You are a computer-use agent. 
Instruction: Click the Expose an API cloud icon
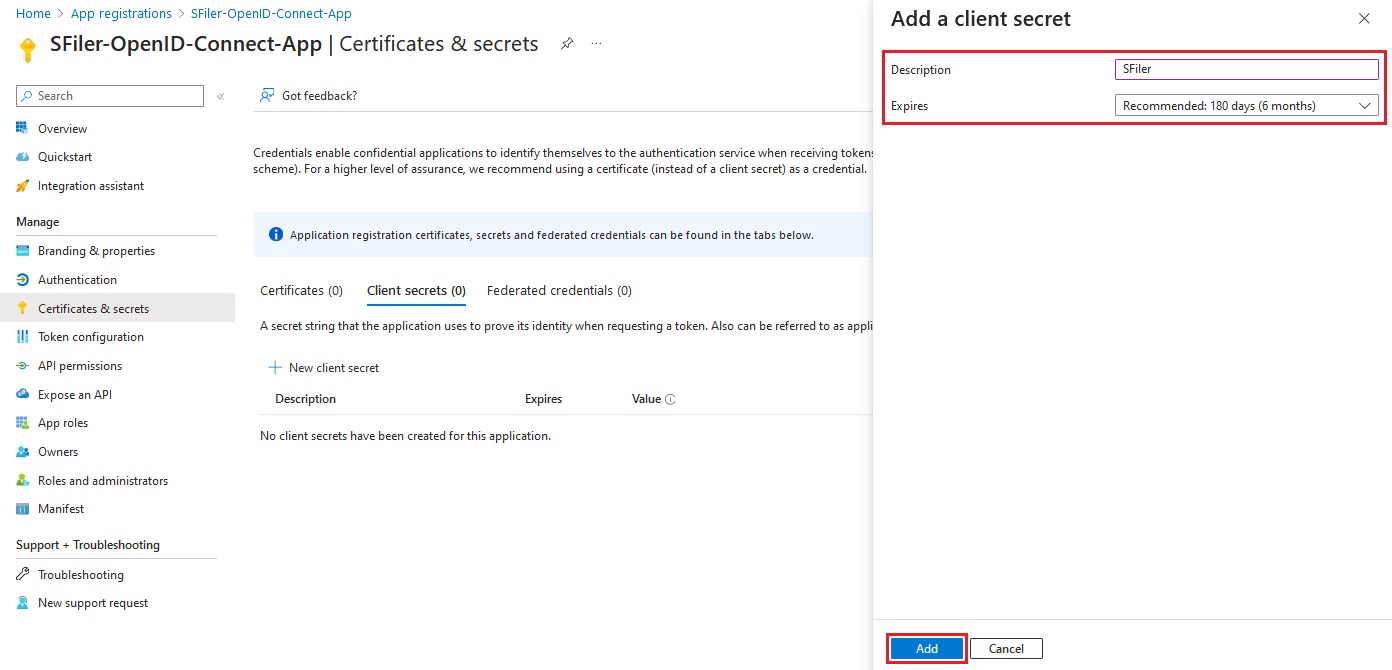[x=22, y=395]
